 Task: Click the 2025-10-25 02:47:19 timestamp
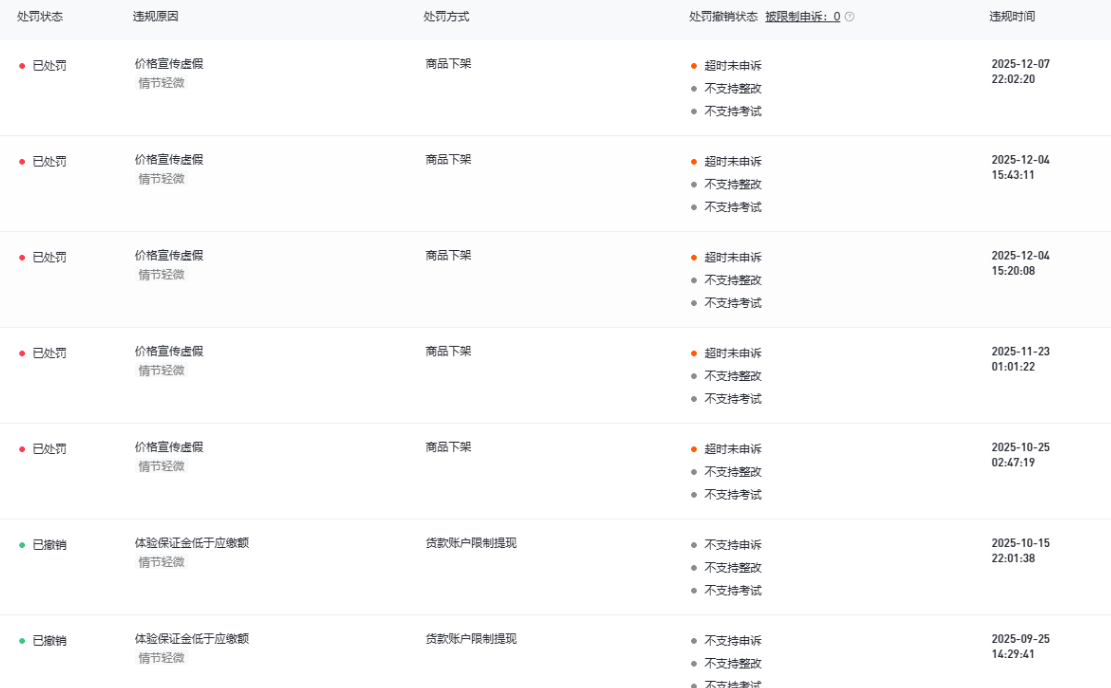pos(1020,455)
